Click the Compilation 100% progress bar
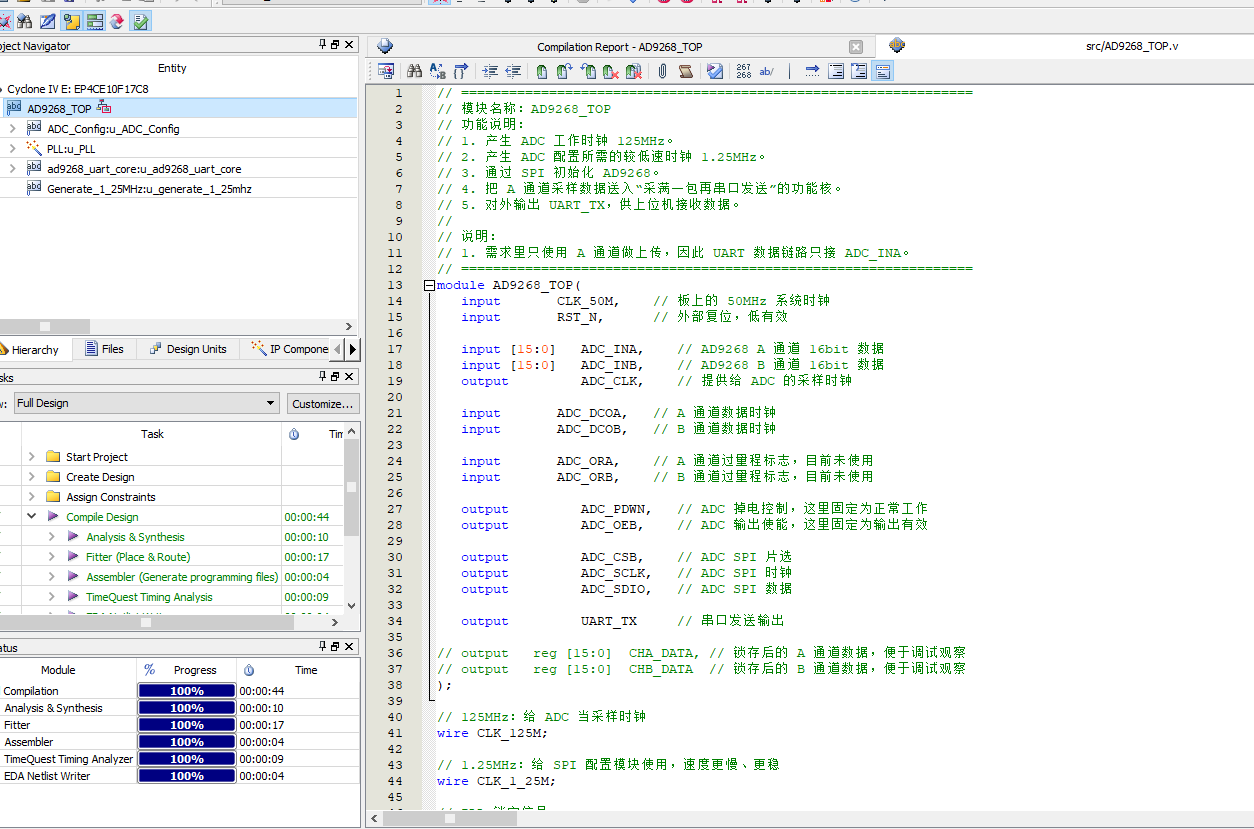 pos(187,691)
